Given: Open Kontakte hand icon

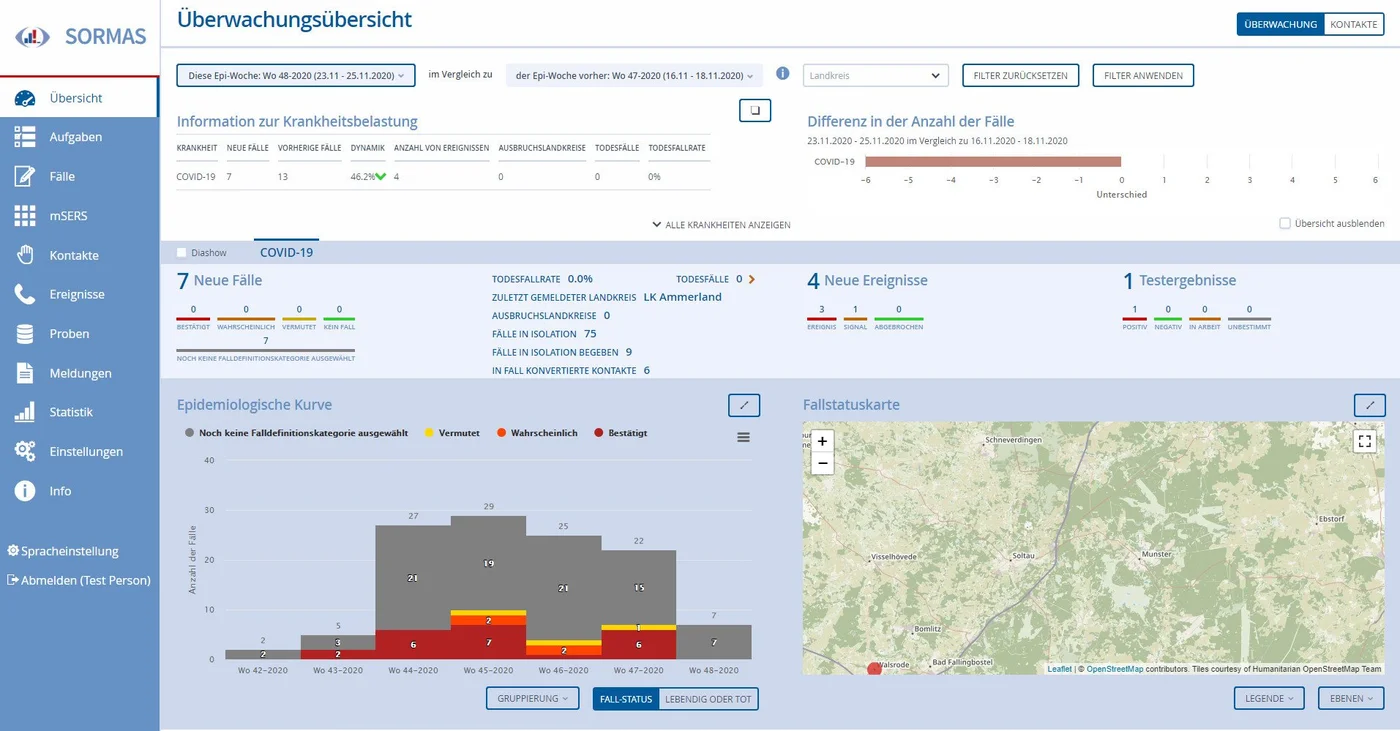Looking at the screenshot, I should (25, 255).
